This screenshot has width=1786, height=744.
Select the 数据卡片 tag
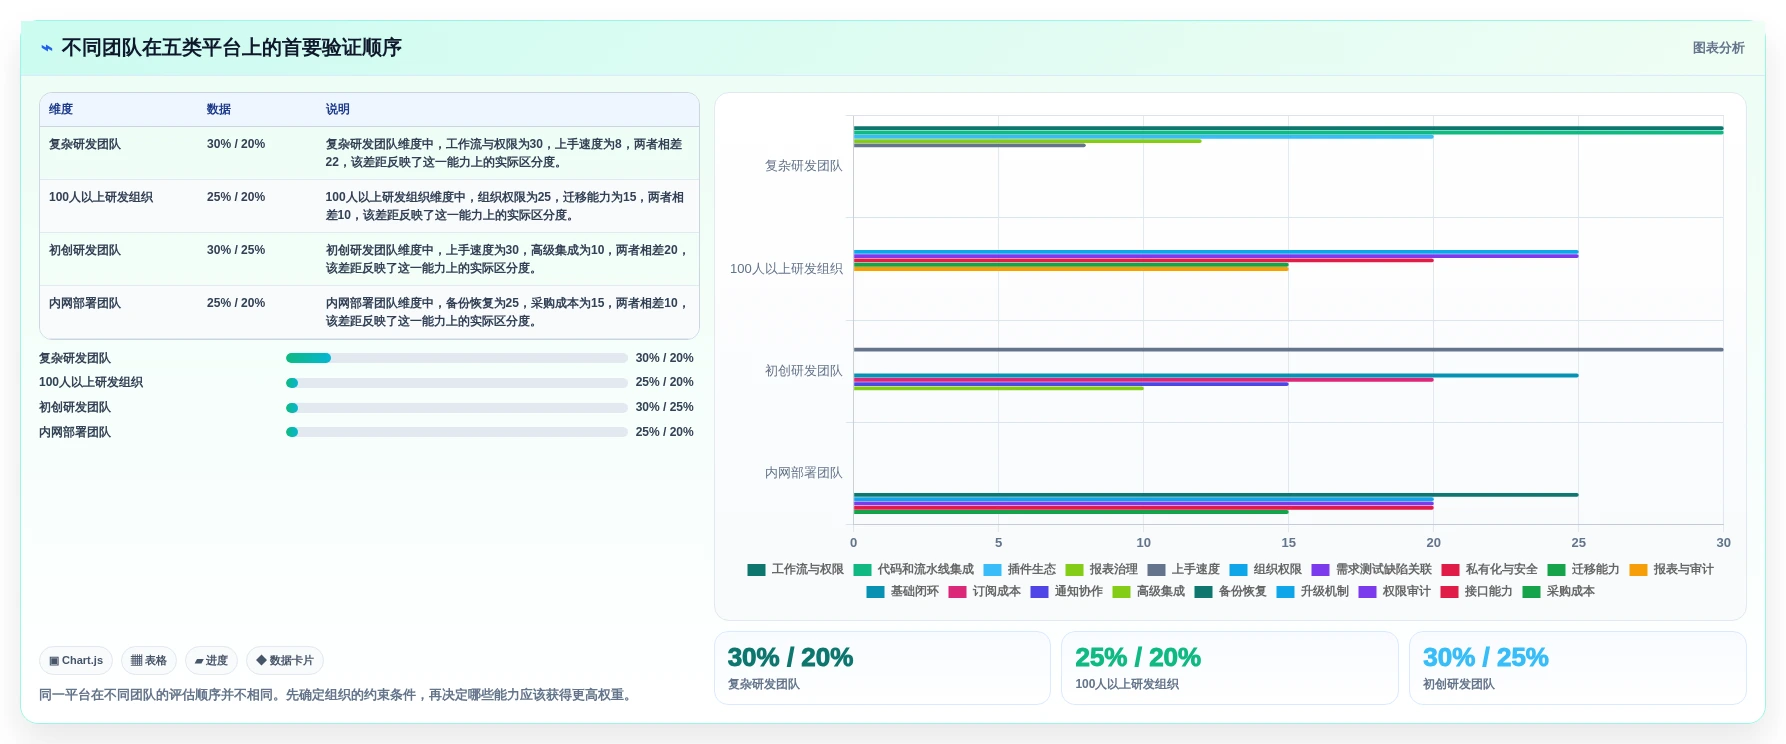(285, 660)
